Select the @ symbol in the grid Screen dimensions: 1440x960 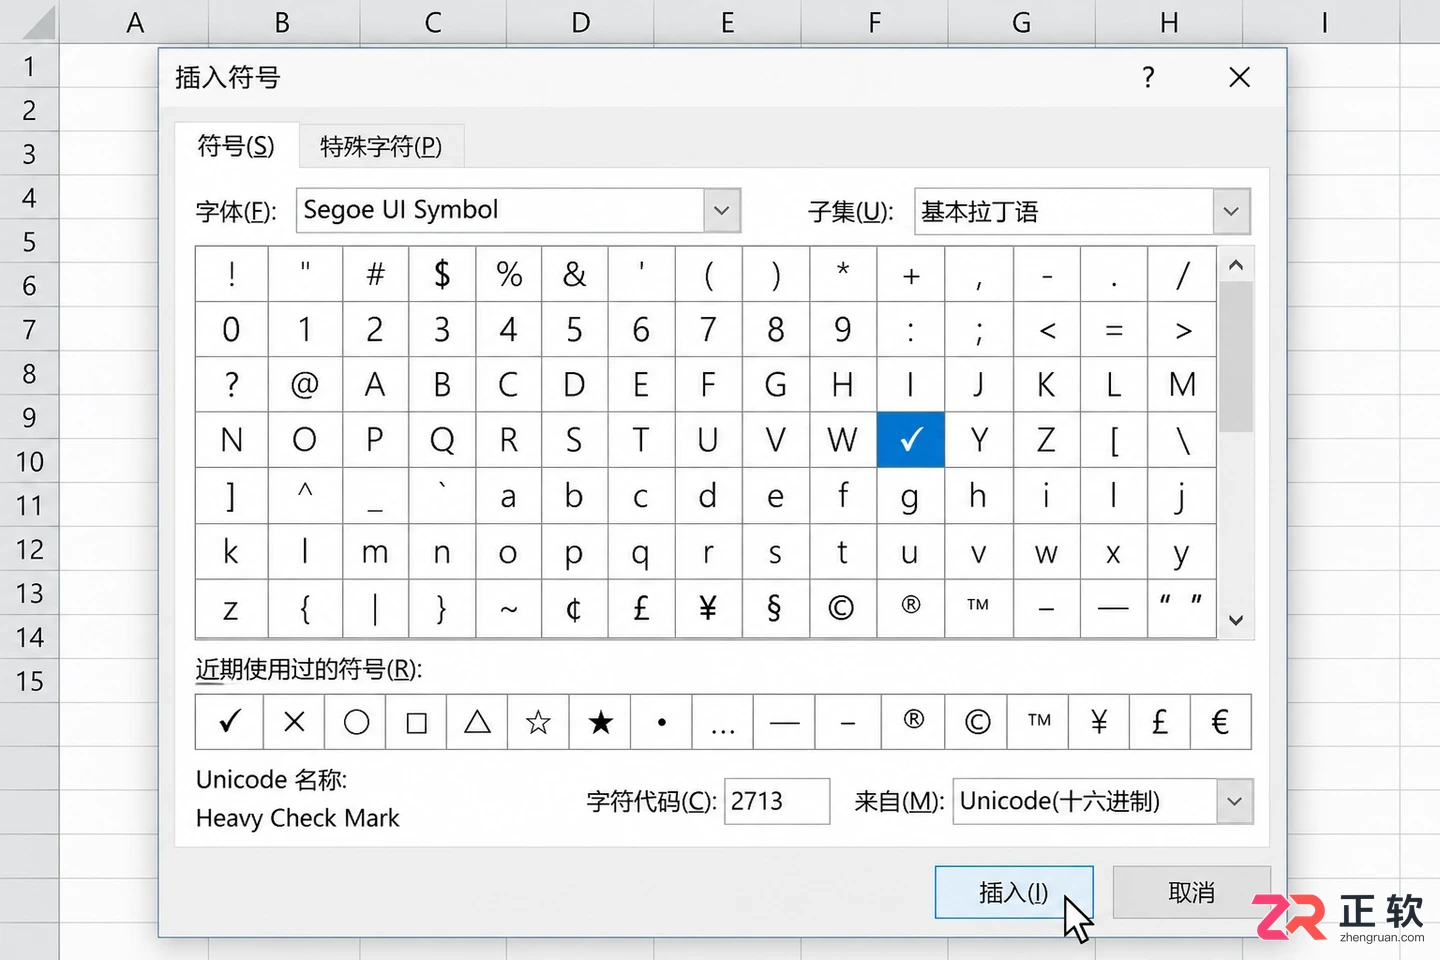pos(305,384)
